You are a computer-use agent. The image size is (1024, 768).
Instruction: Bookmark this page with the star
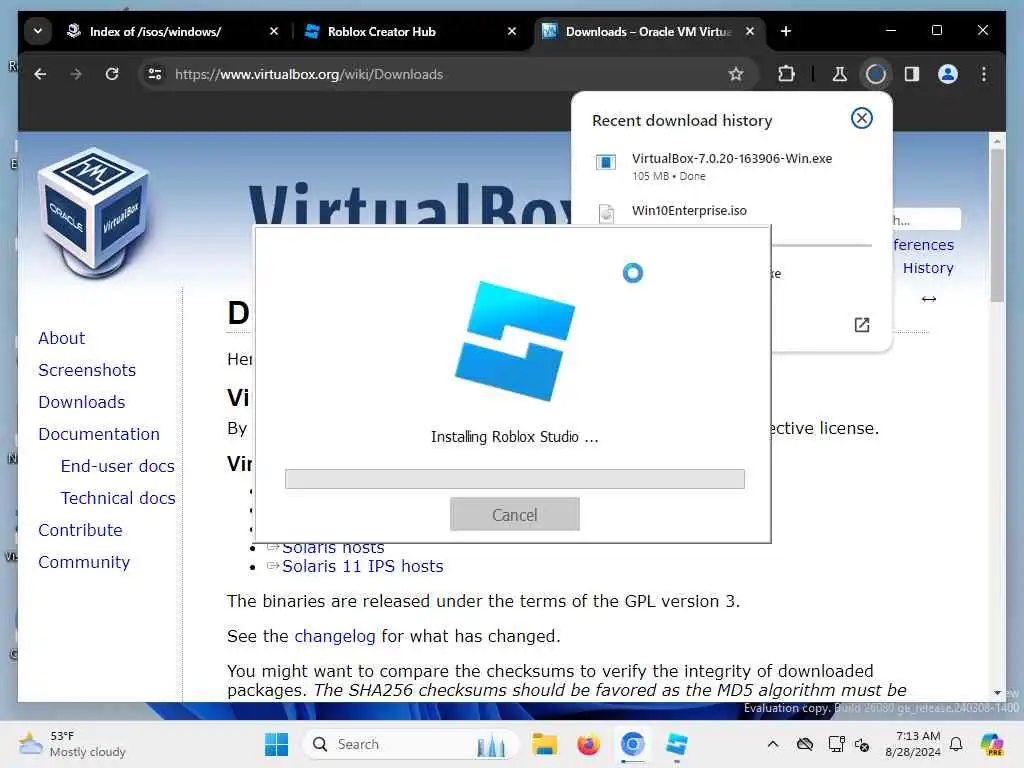pyautogui.click(x=736, y=74)
